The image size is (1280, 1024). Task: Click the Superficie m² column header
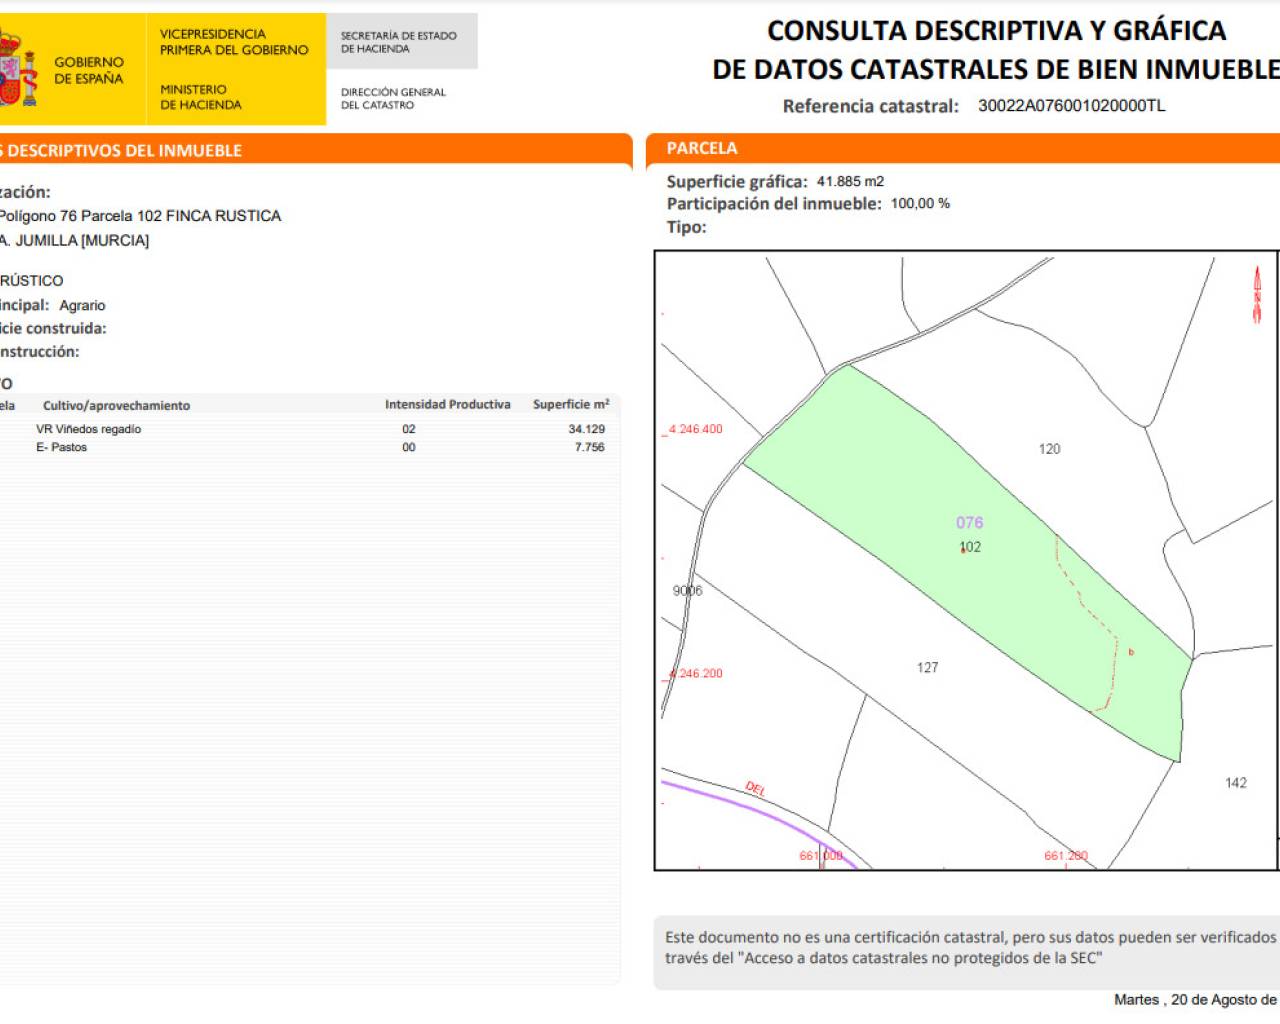pos(570,404)
